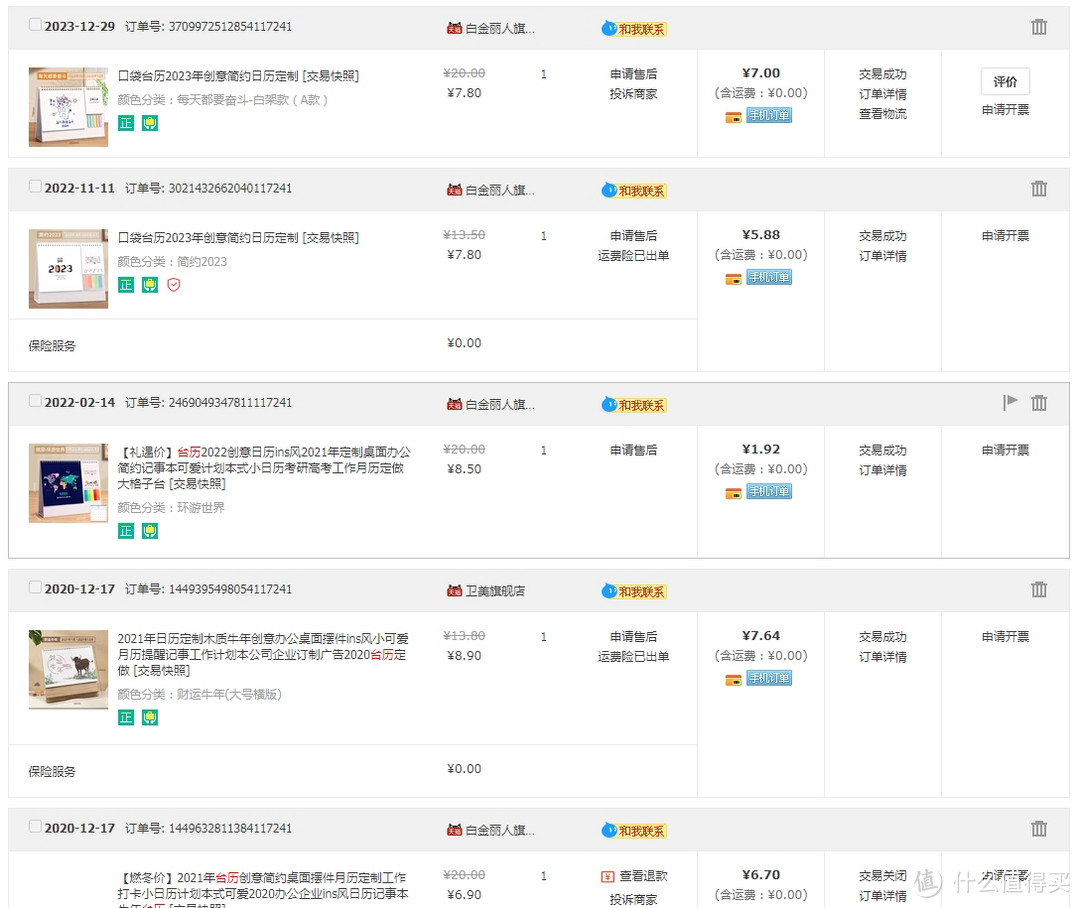Delete the 2022-02-14 order with trash icon
Viewport: 1080px width, 908px height.
click(1039, 402)
